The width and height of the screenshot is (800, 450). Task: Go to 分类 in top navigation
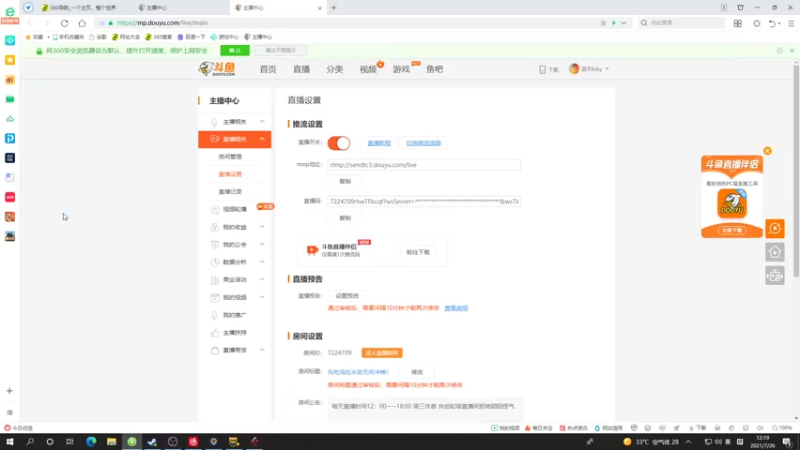coord(335,69)
